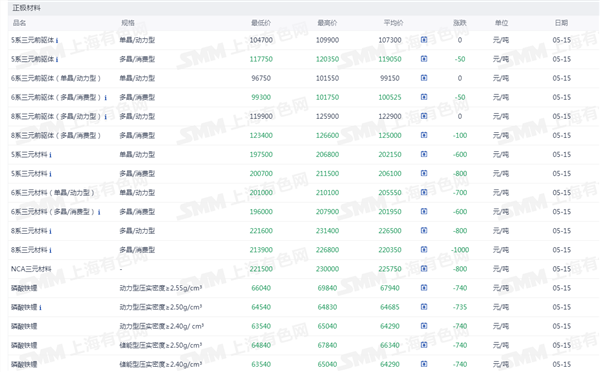This screenshot has height=372, width=600.
Task: Select highest price cell 120350
Action: point(327,59)
